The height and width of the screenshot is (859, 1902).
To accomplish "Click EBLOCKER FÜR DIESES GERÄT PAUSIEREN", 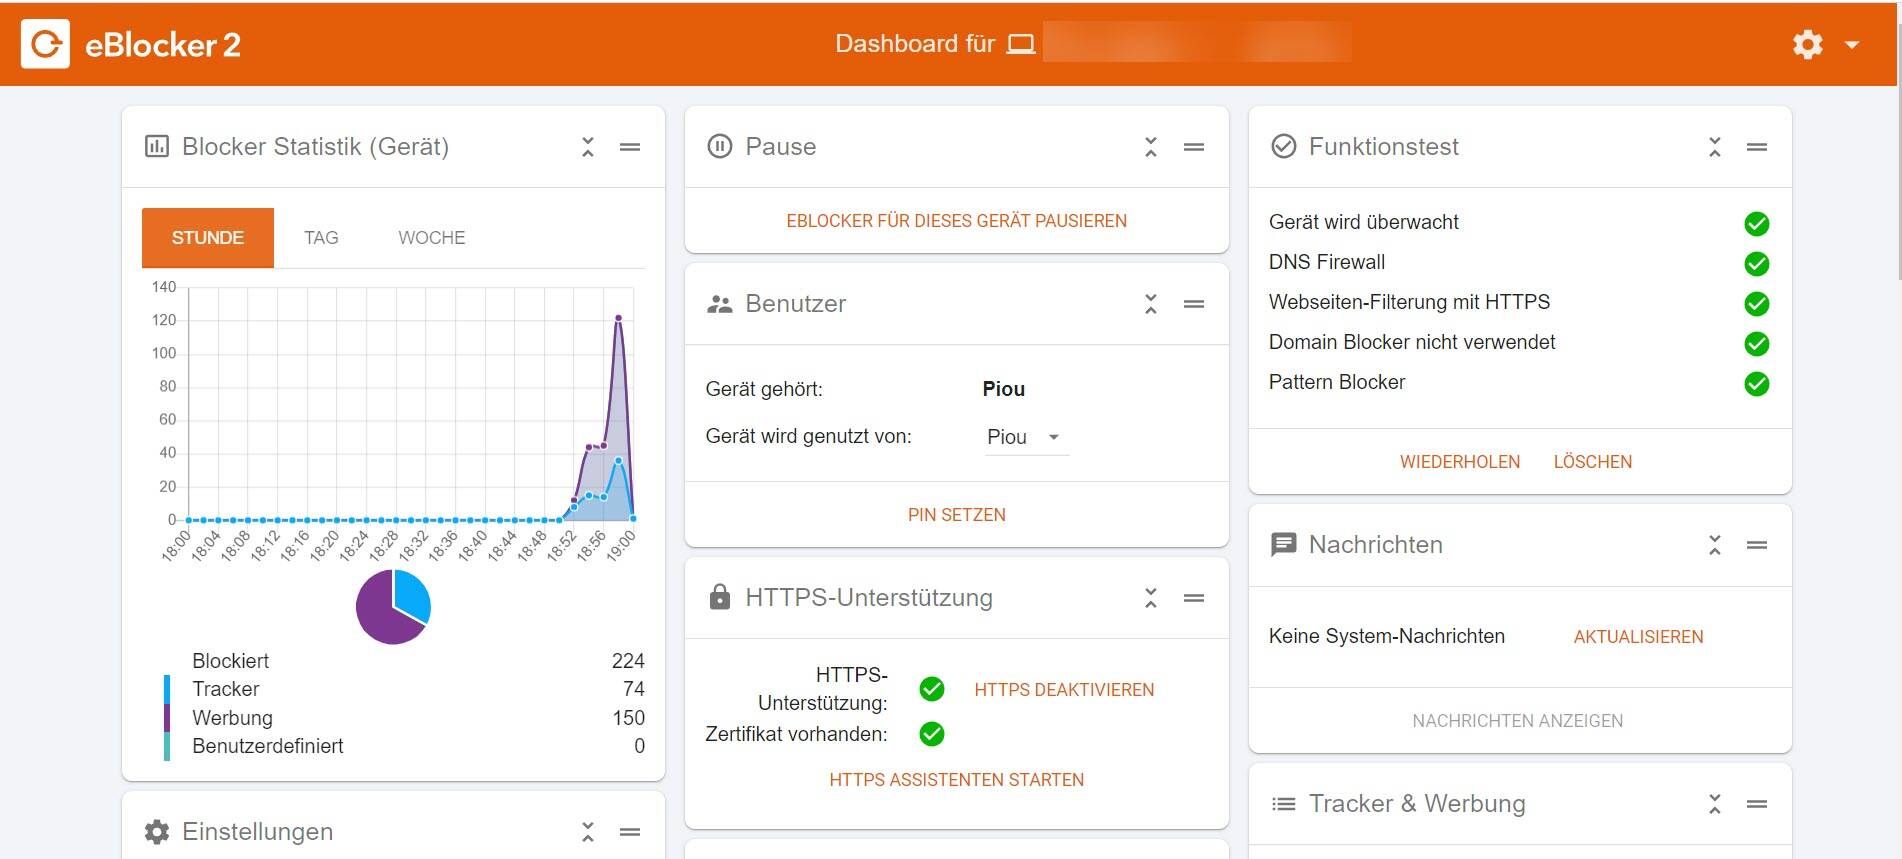I will [956, 221].
